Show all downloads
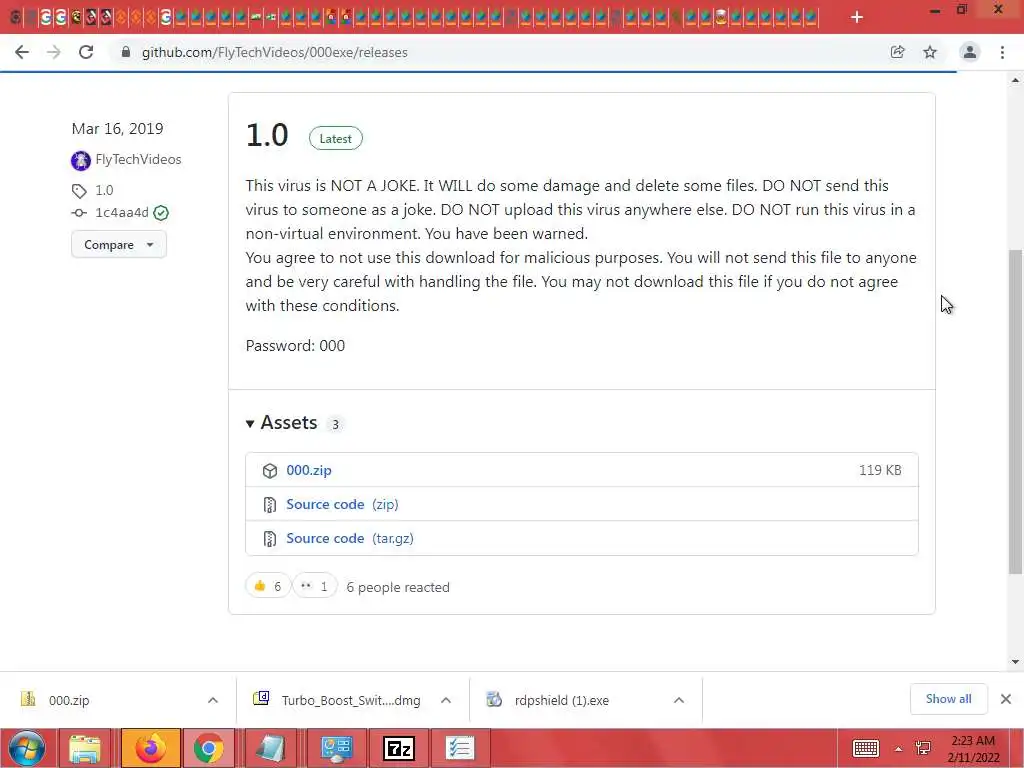This screenshot has width=1024, height=768. [x=948, y=699]
